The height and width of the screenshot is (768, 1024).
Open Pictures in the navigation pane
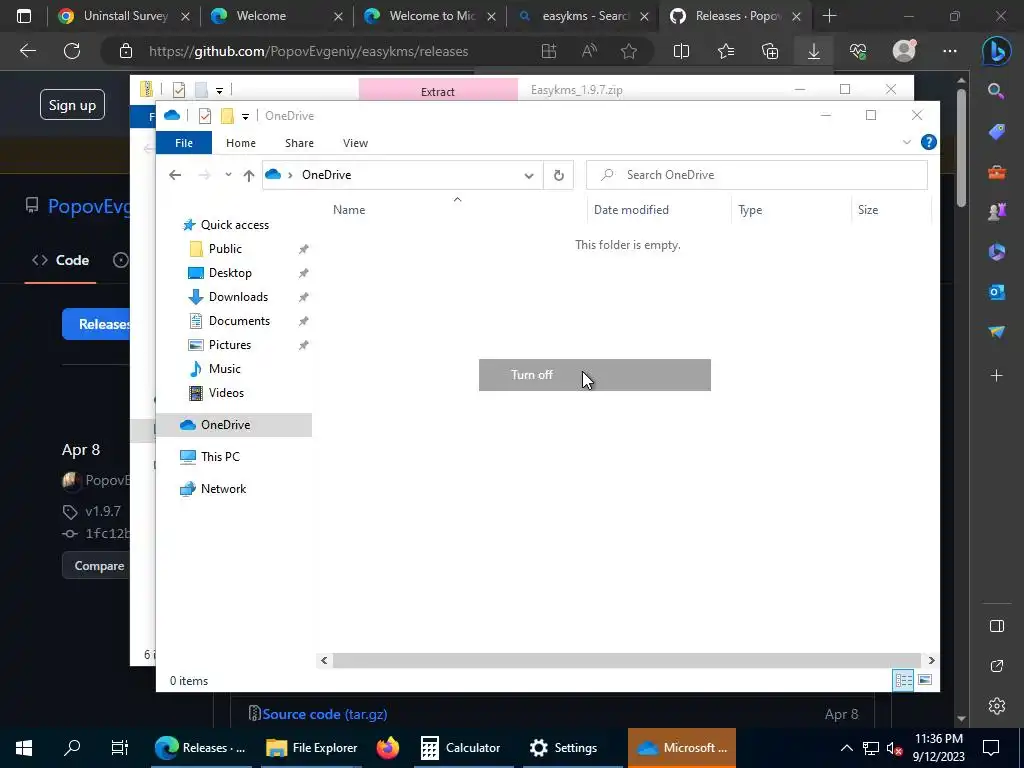point(229,345)
